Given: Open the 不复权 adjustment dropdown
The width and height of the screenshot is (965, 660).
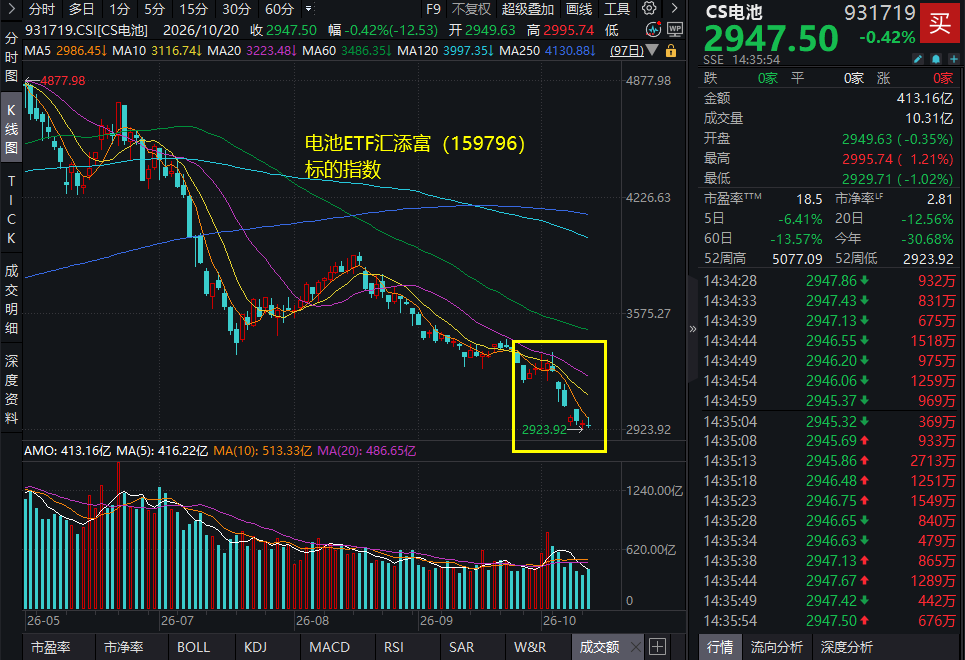Looking at the screenshot, I should tap(471, 9).
